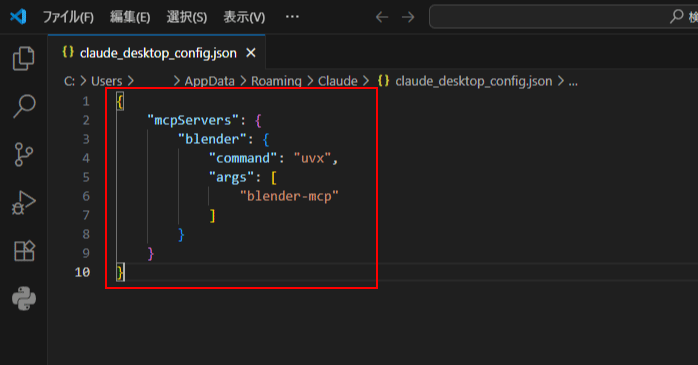
Task: Click the AppData breadcrumb segment
Action: (209, 81)
